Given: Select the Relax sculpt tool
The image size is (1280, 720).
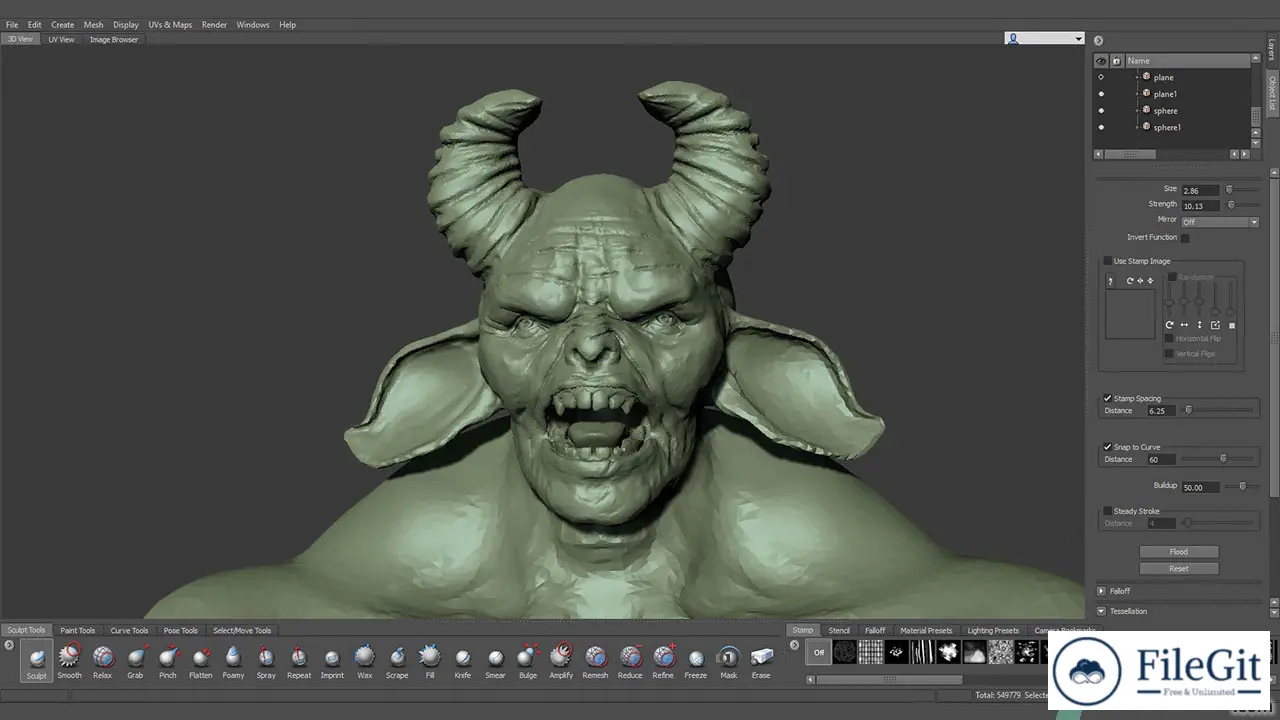Looking at the screenshot, I should (102, 662).
